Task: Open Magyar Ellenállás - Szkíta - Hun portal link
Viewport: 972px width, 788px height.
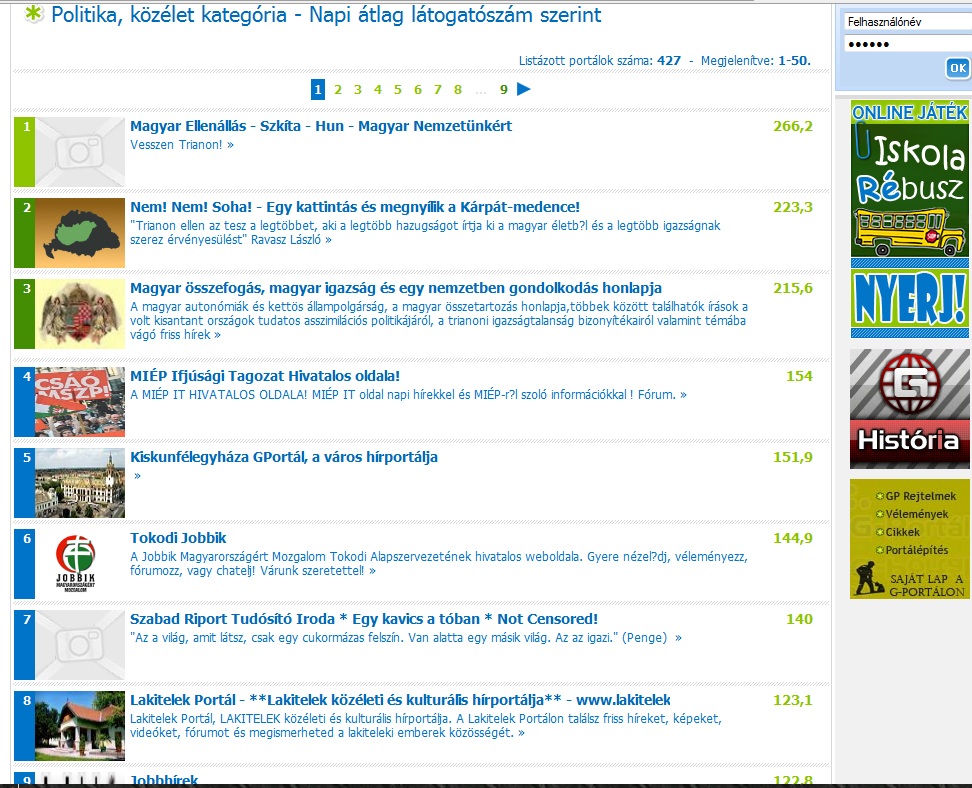Action: (x=321, y=126)
